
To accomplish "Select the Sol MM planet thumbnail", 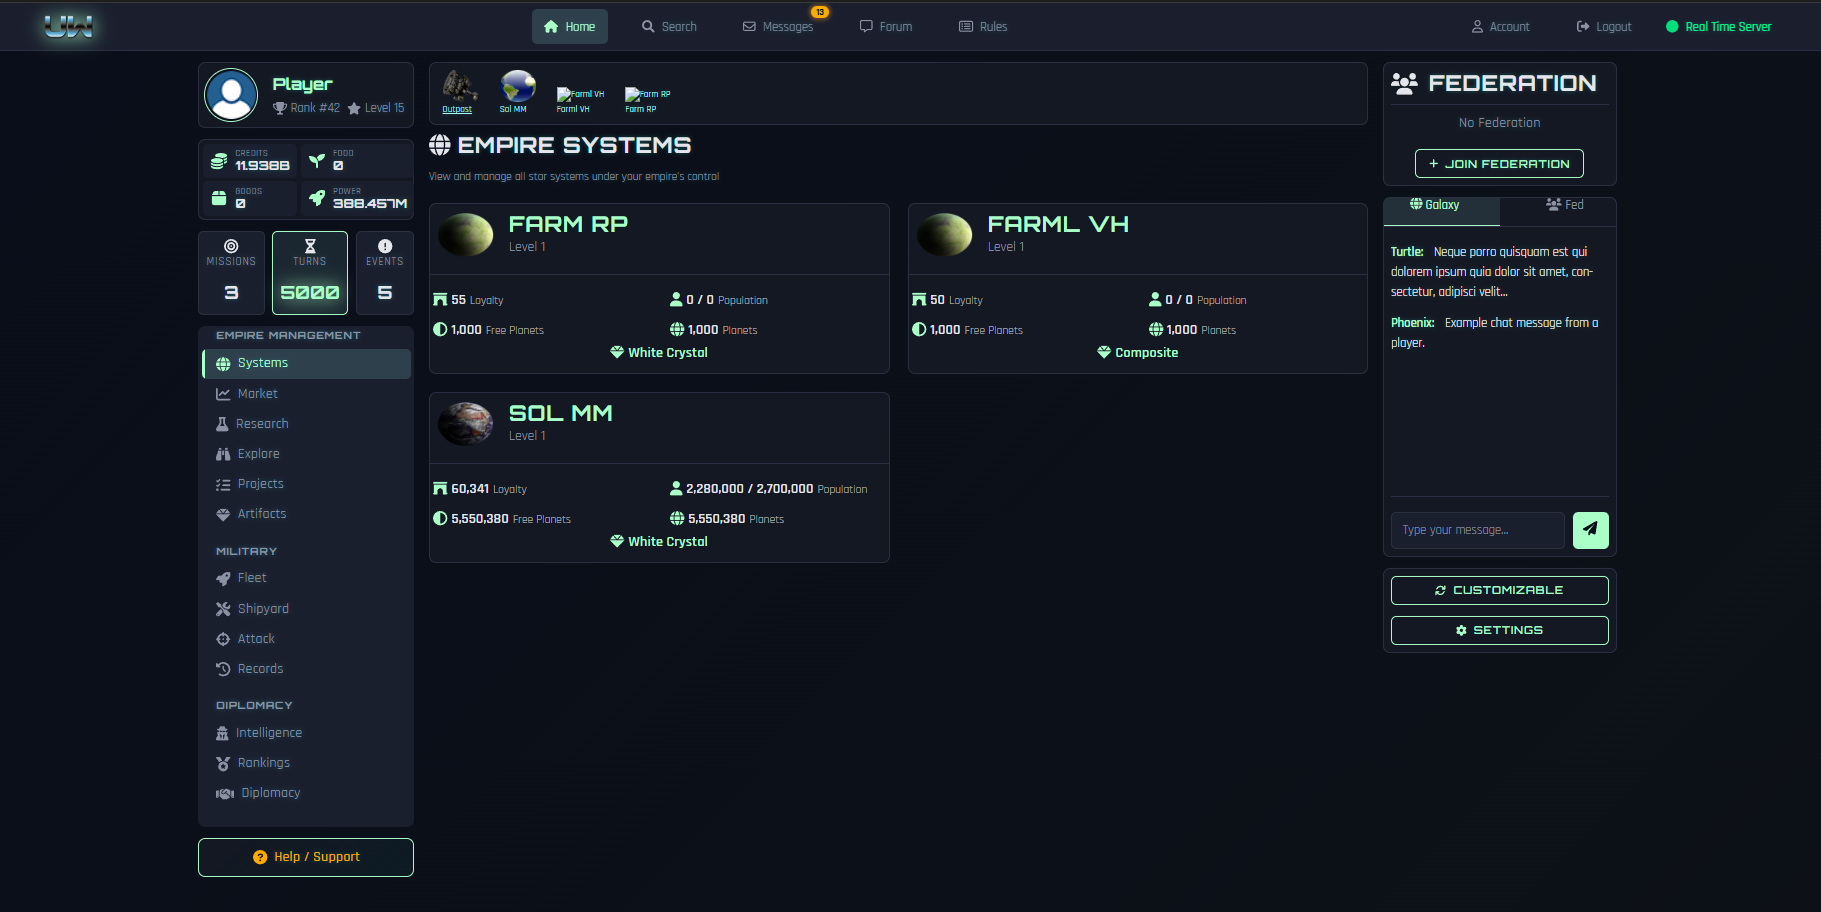I will click(x=516, y=88).
